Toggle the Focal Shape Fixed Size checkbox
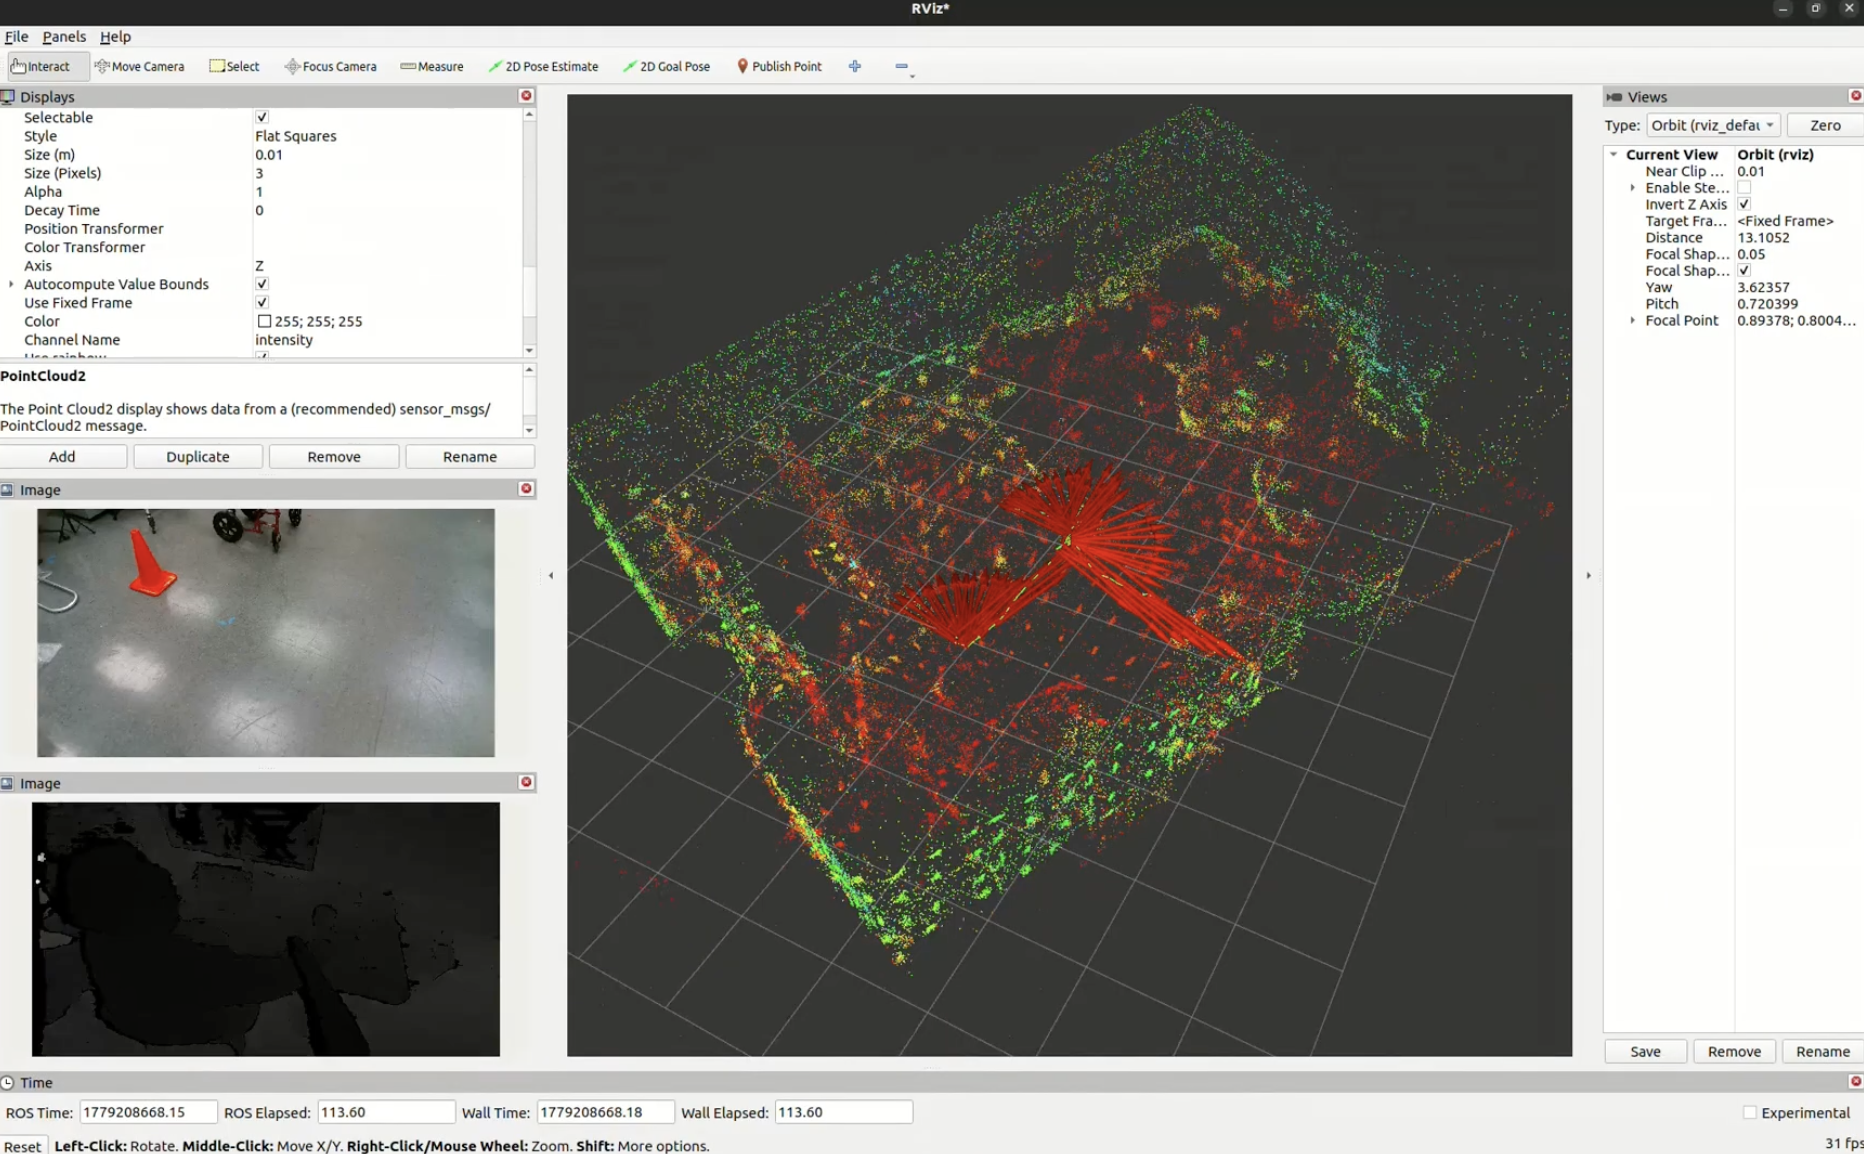This screenshot has height=1154, width=1864. [x=1744, y=270]
